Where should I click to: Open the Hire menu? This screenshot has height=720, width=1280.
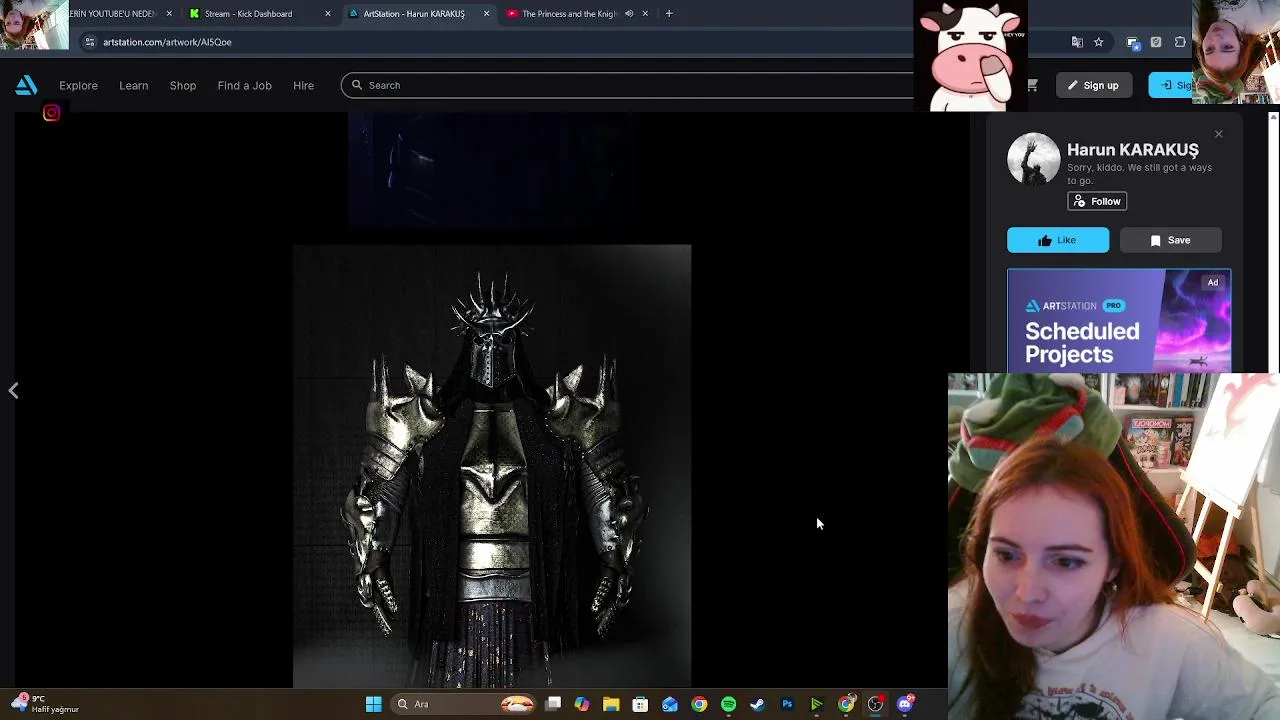303,85
